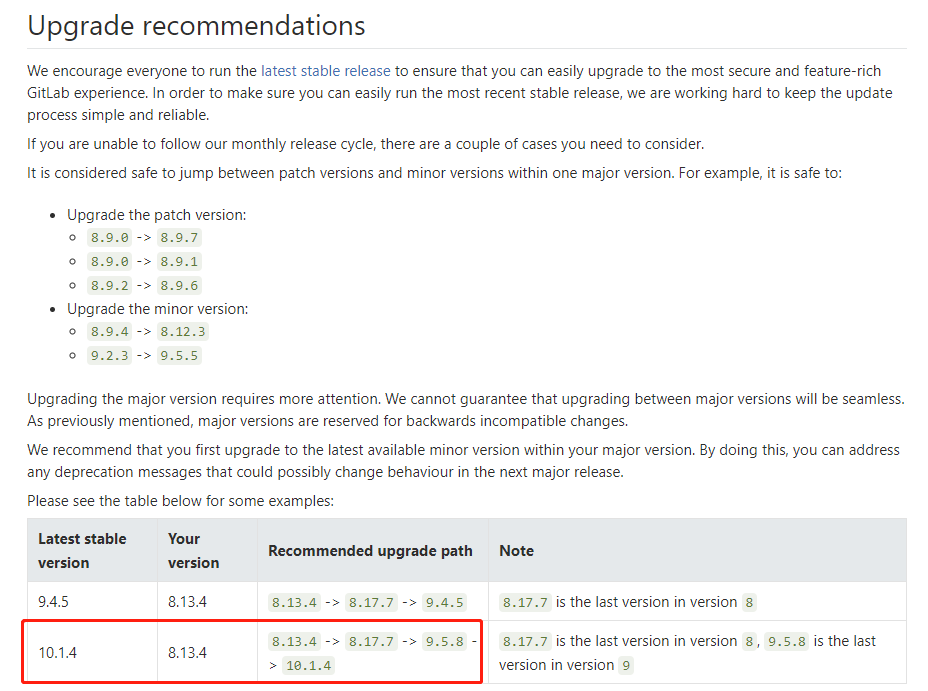Open the "latest stable release" link

coord(326,71)
